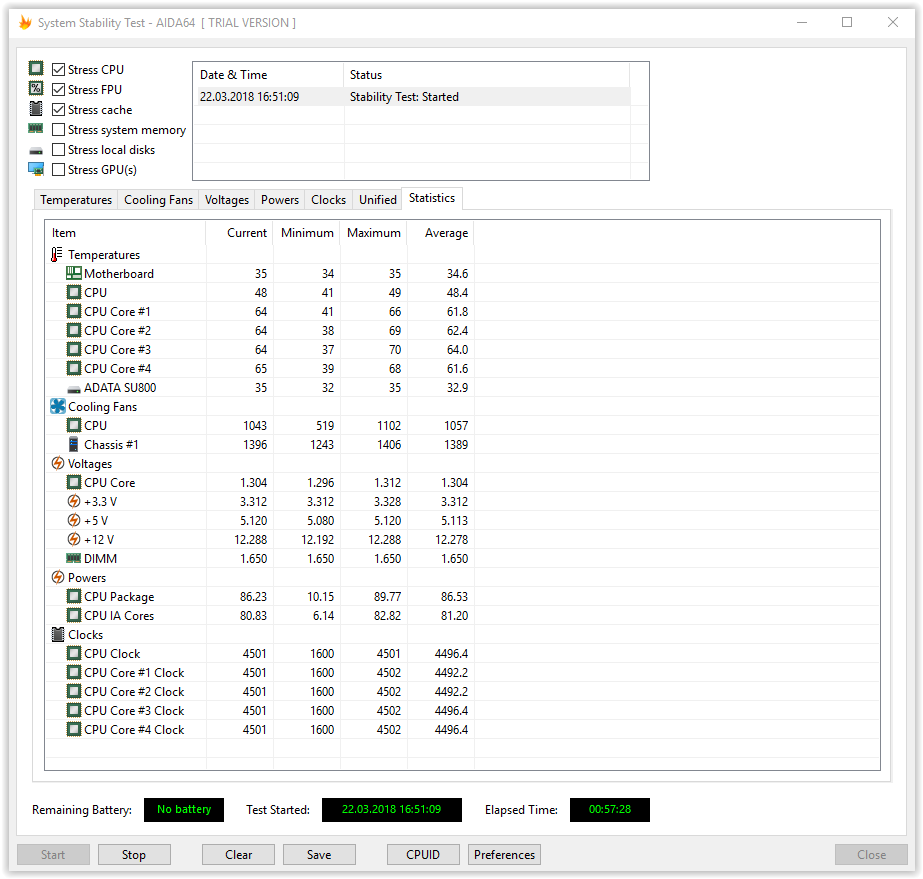
Task: Open the Preferences dialog
Action: tap(504, 855)
